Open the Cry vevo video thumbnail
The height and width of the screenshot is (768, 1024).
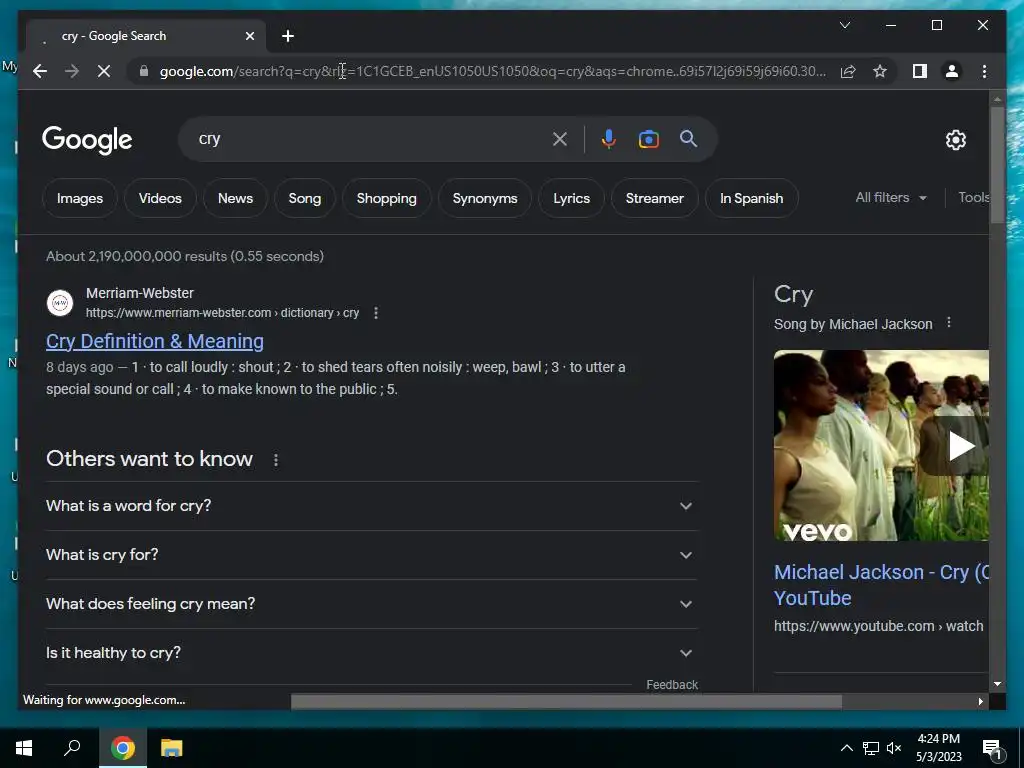coord(881,446)
